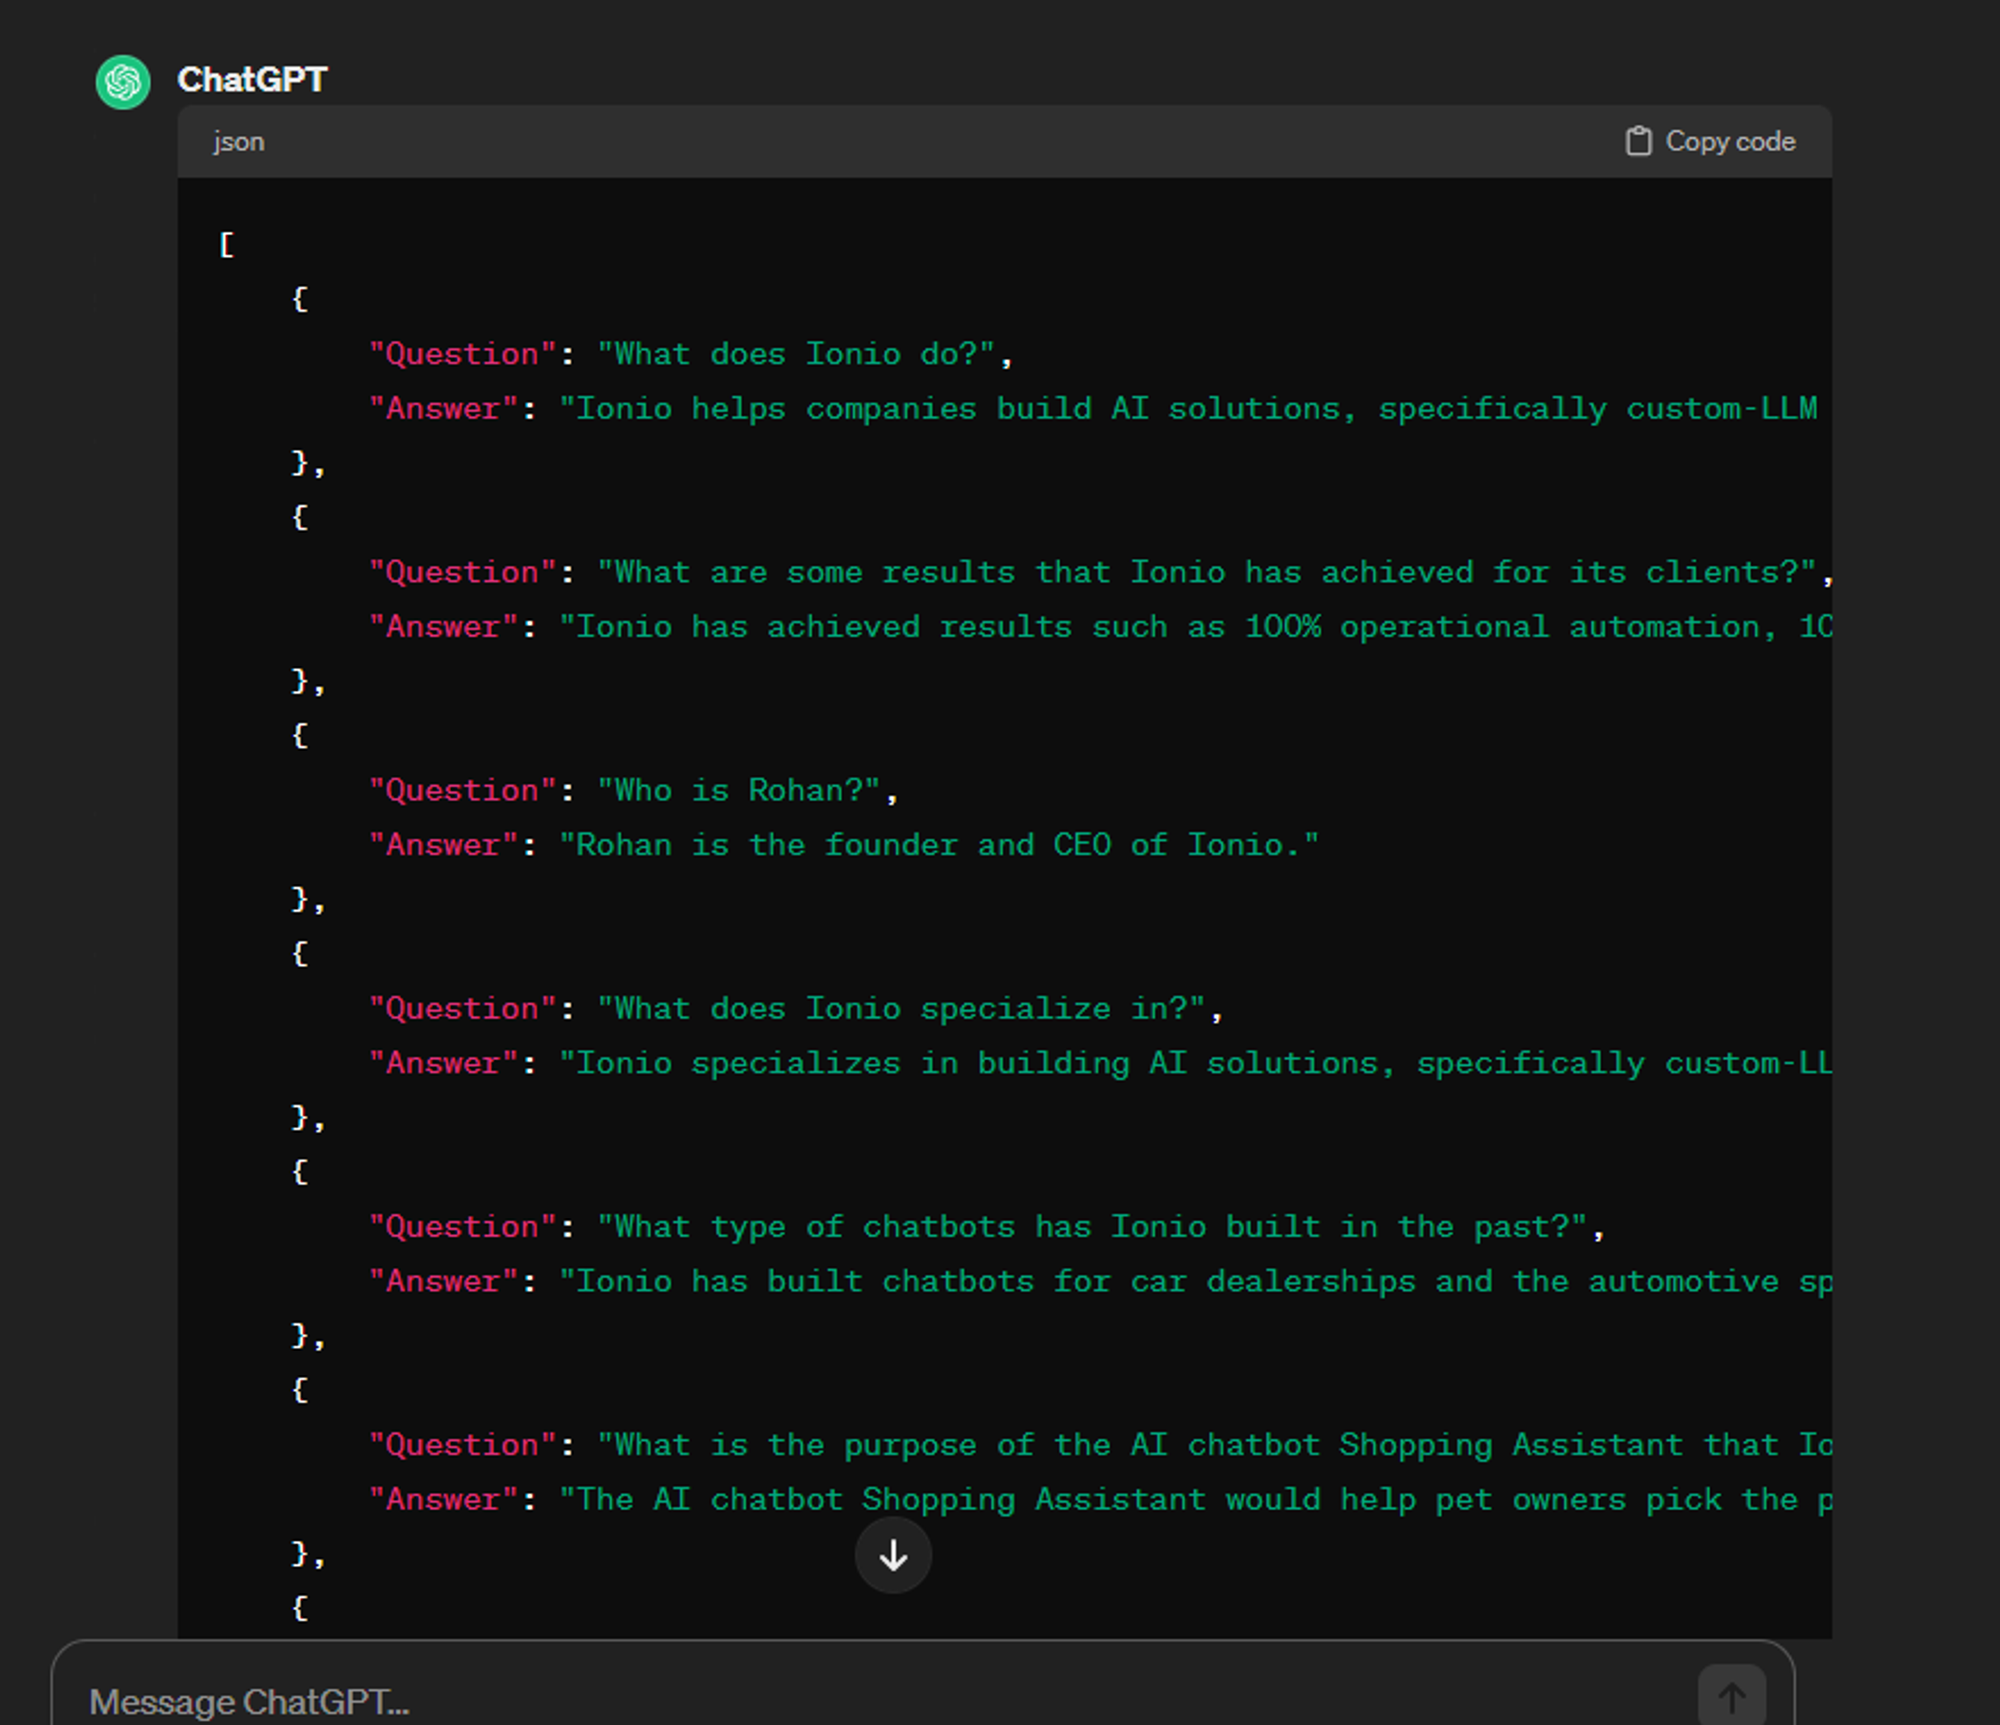Click the "Rohan is the founder and CEO" answer

point(939,845)
